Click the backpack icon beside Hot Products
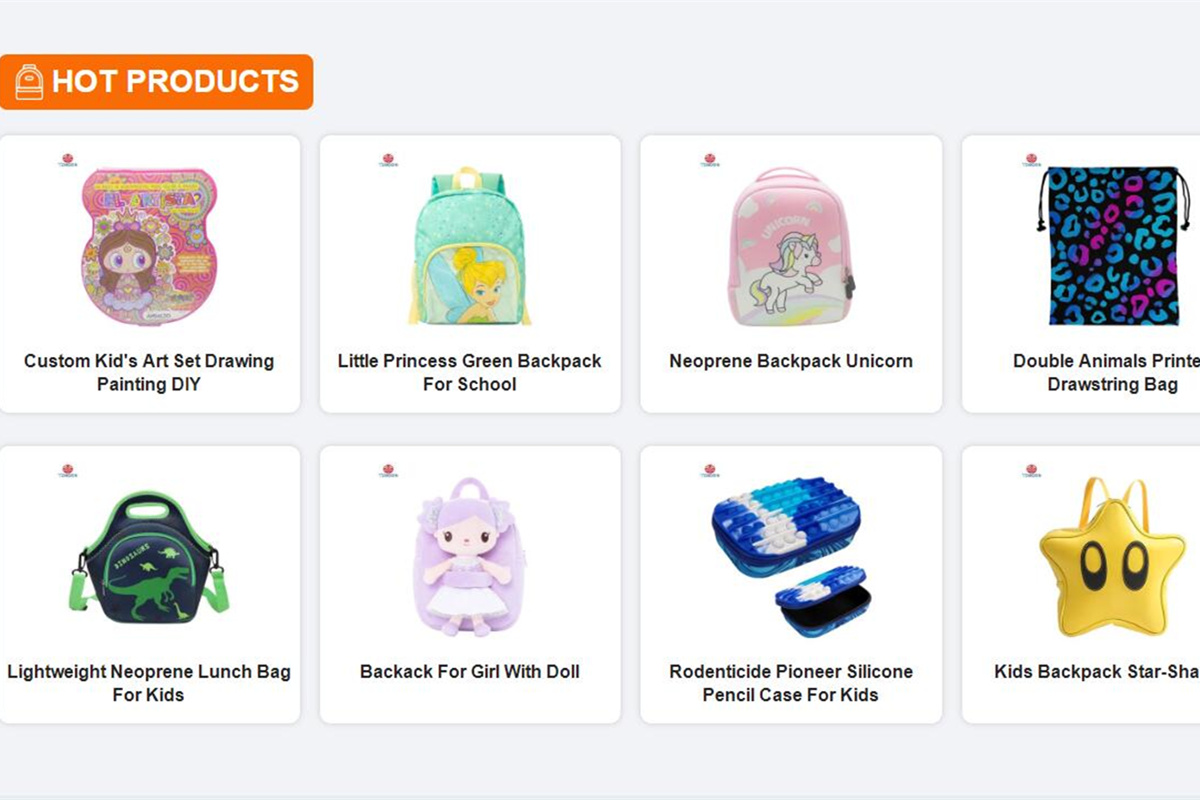The width and height of the screenshot is (1200, 800). coord(29,82)
